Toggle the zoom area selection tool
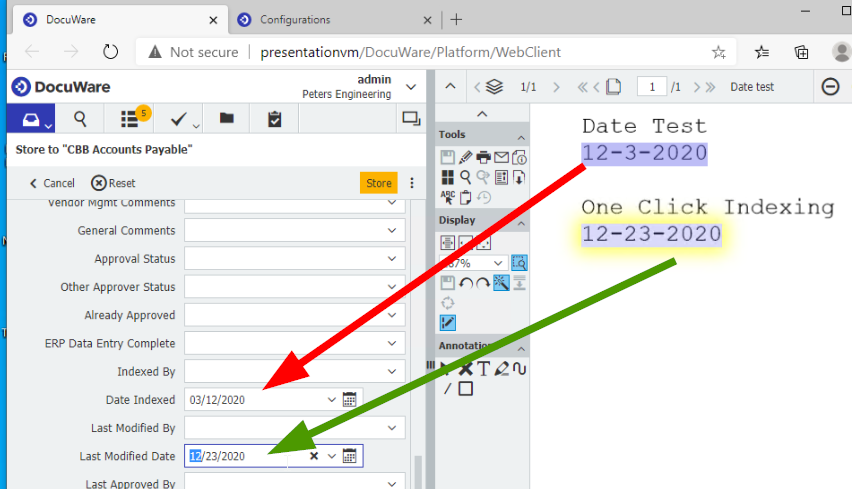852x489 pixels. pyautogui.click(x=519, y=263)
